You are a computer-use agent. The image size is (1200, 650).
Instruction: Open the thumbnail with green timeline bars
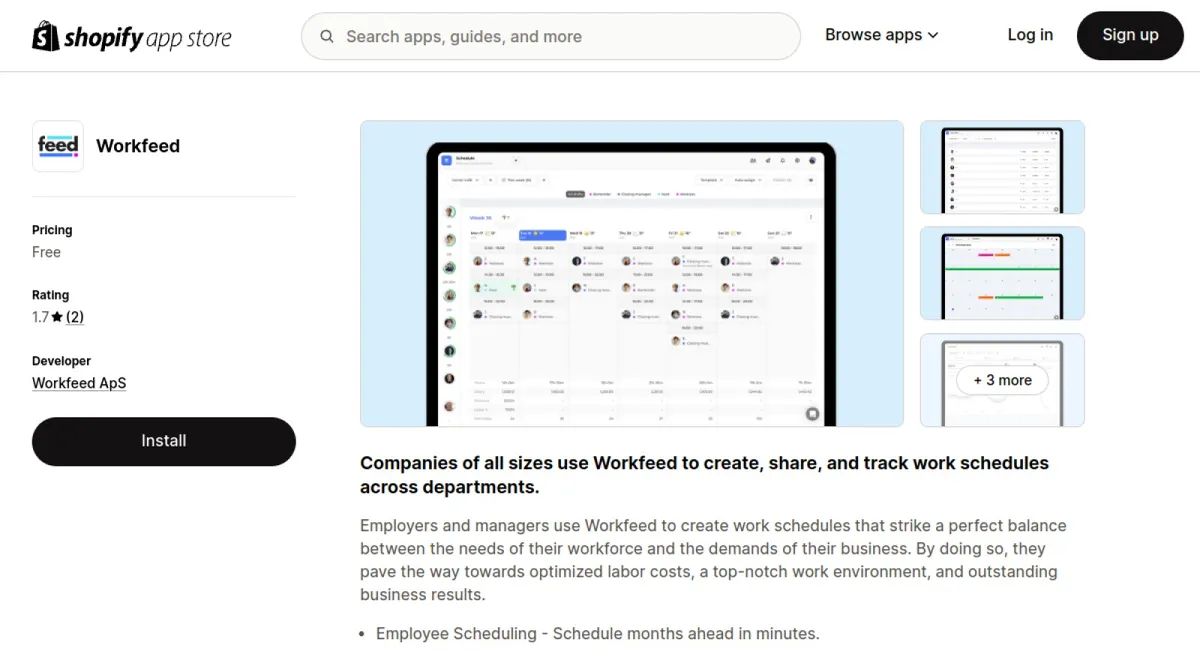[x=1002, y=273]
